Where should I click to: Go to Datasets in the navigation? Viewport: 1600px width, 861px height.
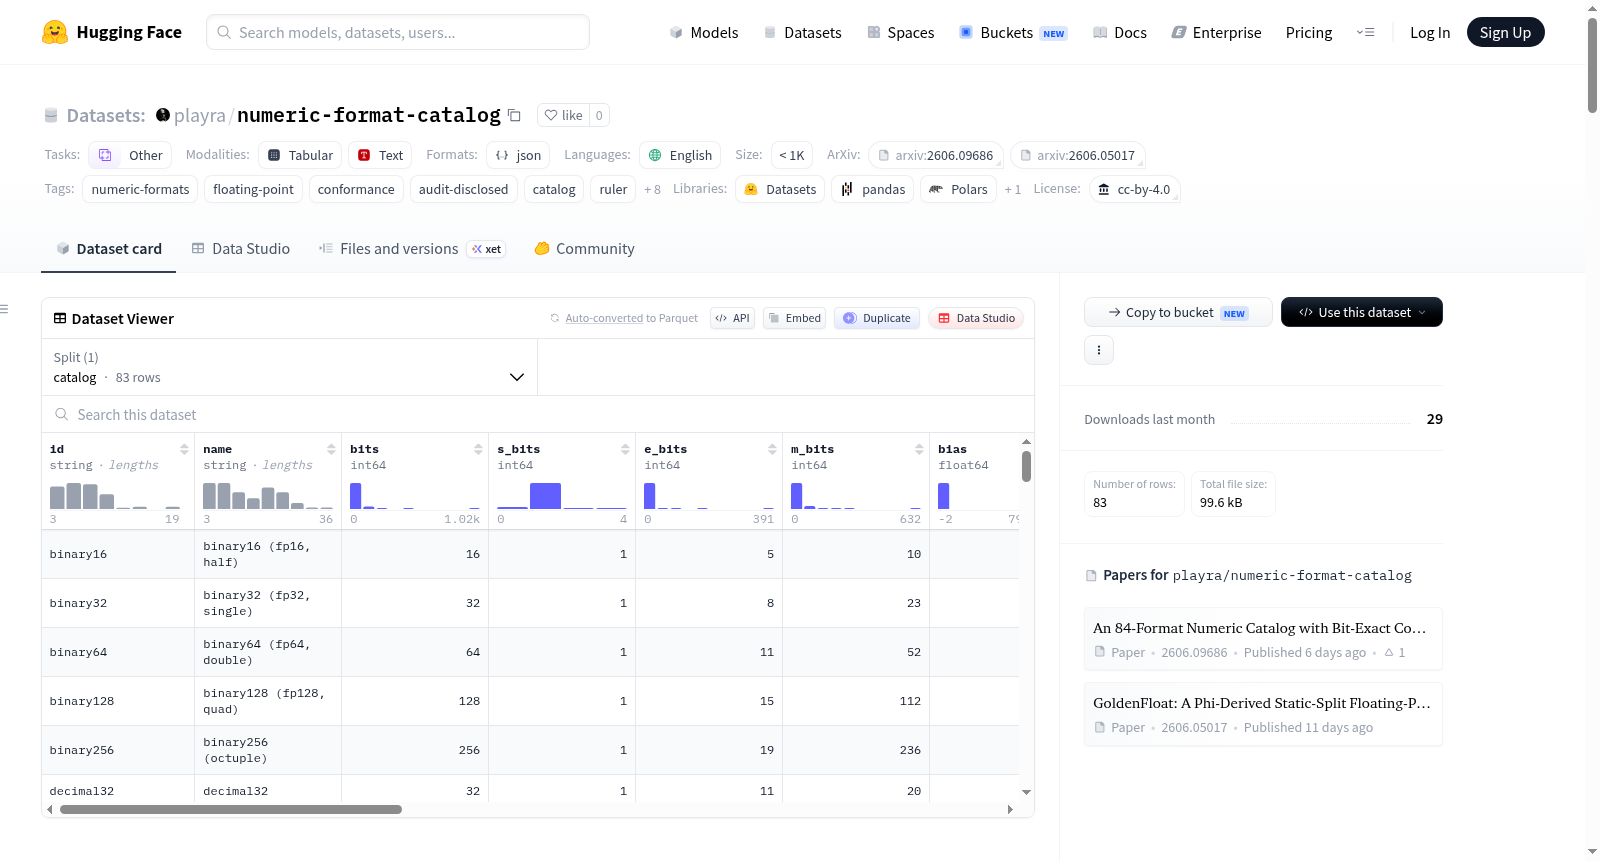tap(803, 32)
